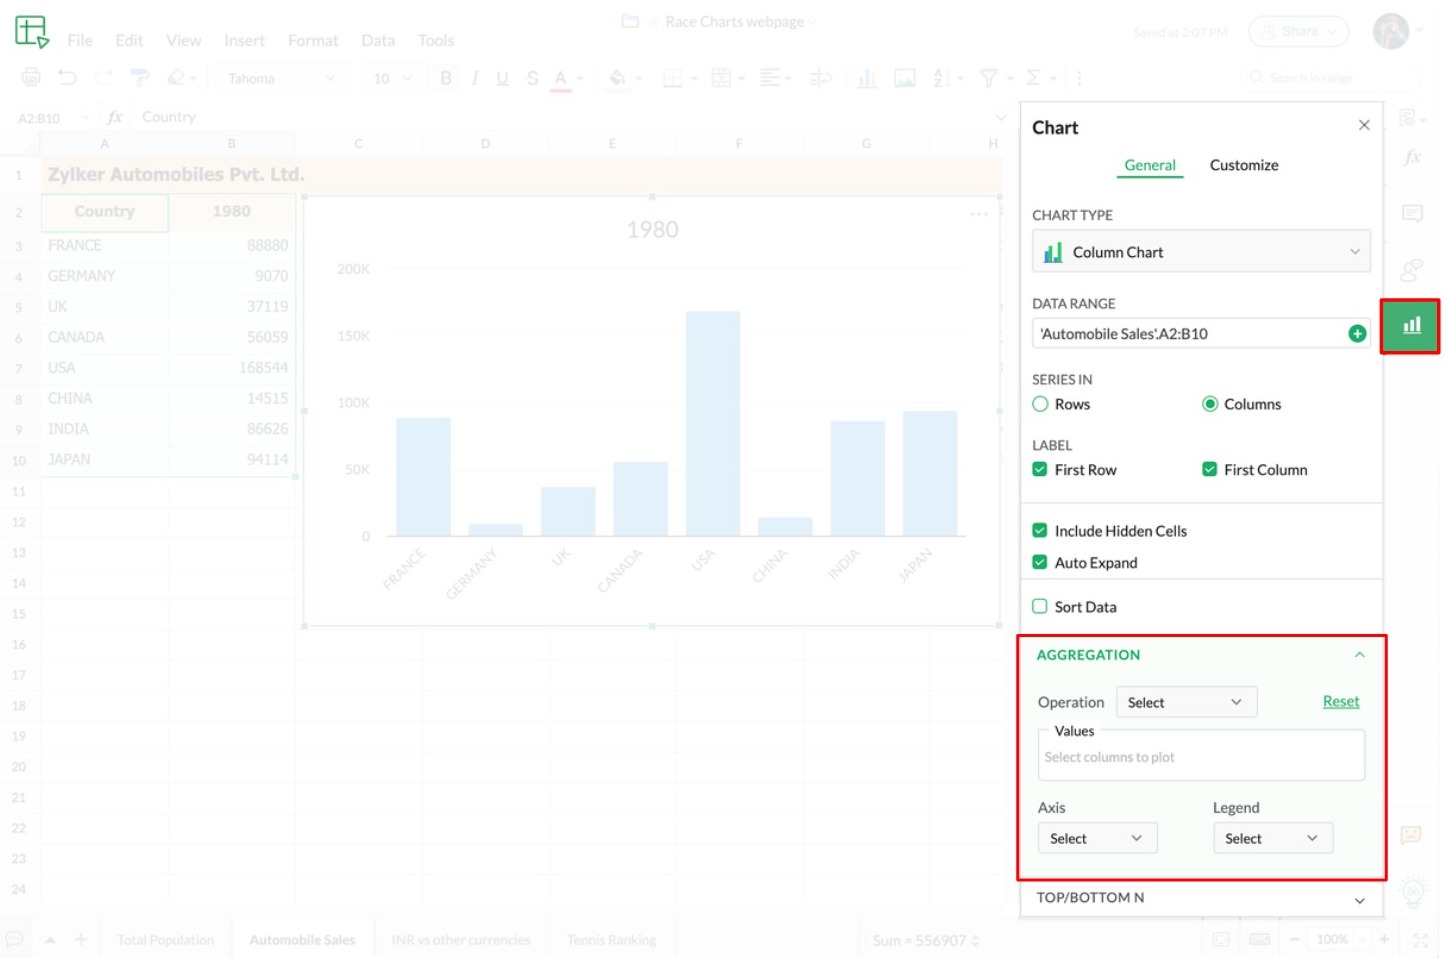This screenshot has height=958, width=1448.
Task: Uncheck the First Row label checkbox
Action: (x=1040, y=470)
